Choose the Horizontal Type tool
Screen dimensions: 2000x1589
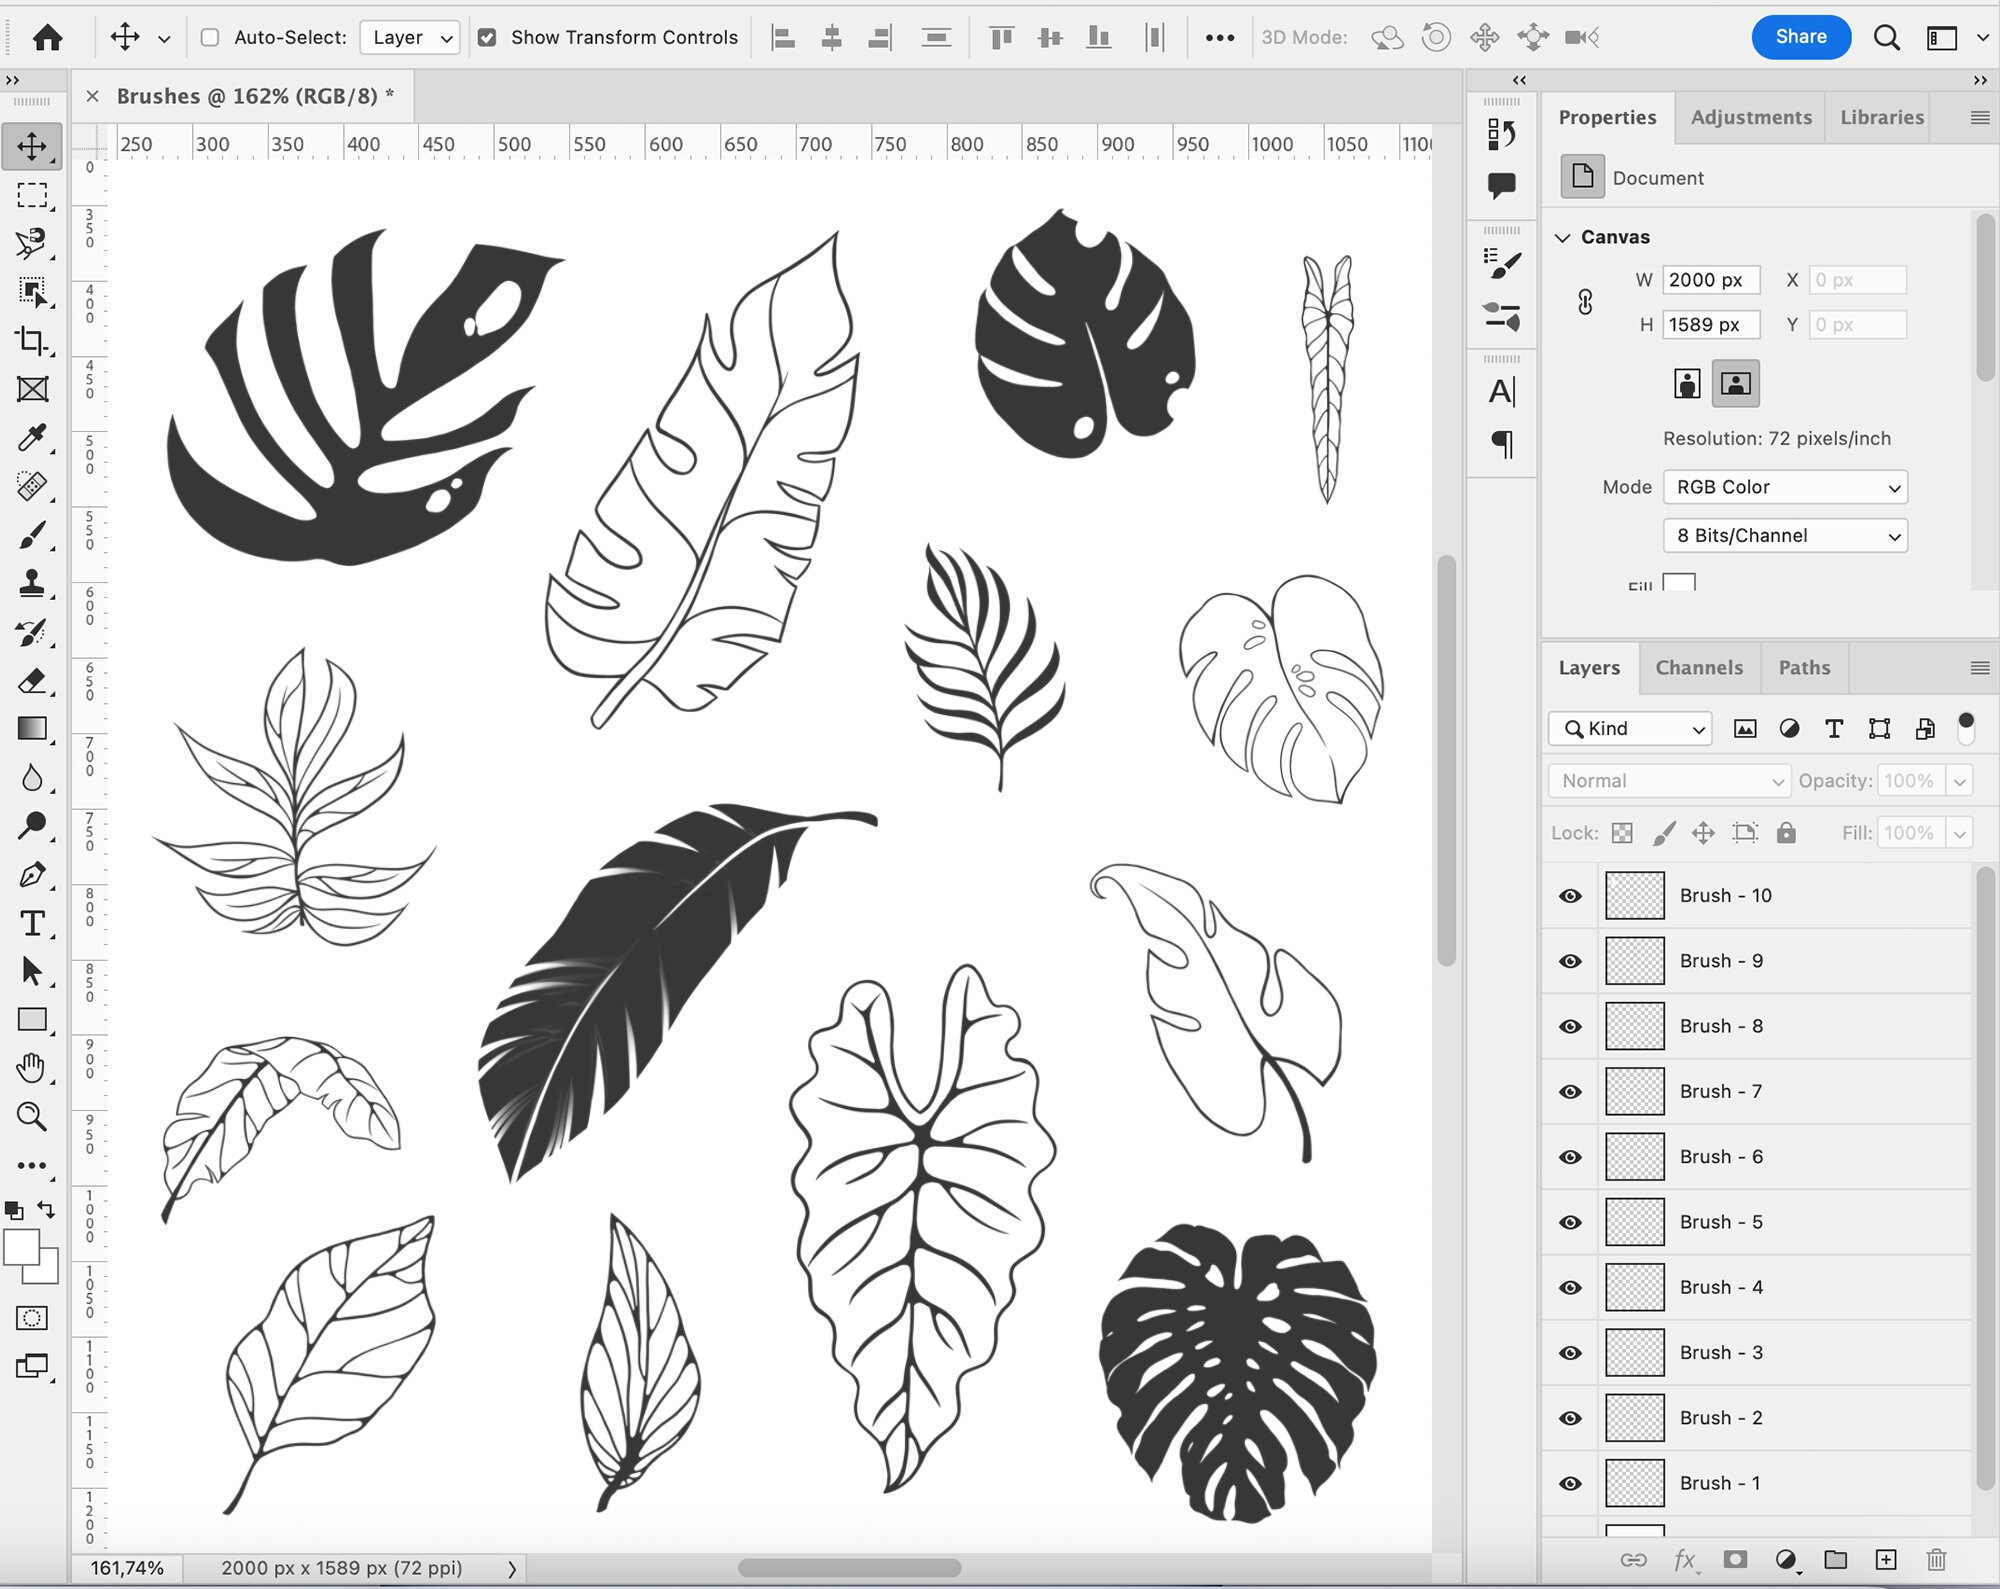pyautogui.click(x=33, y=924)
